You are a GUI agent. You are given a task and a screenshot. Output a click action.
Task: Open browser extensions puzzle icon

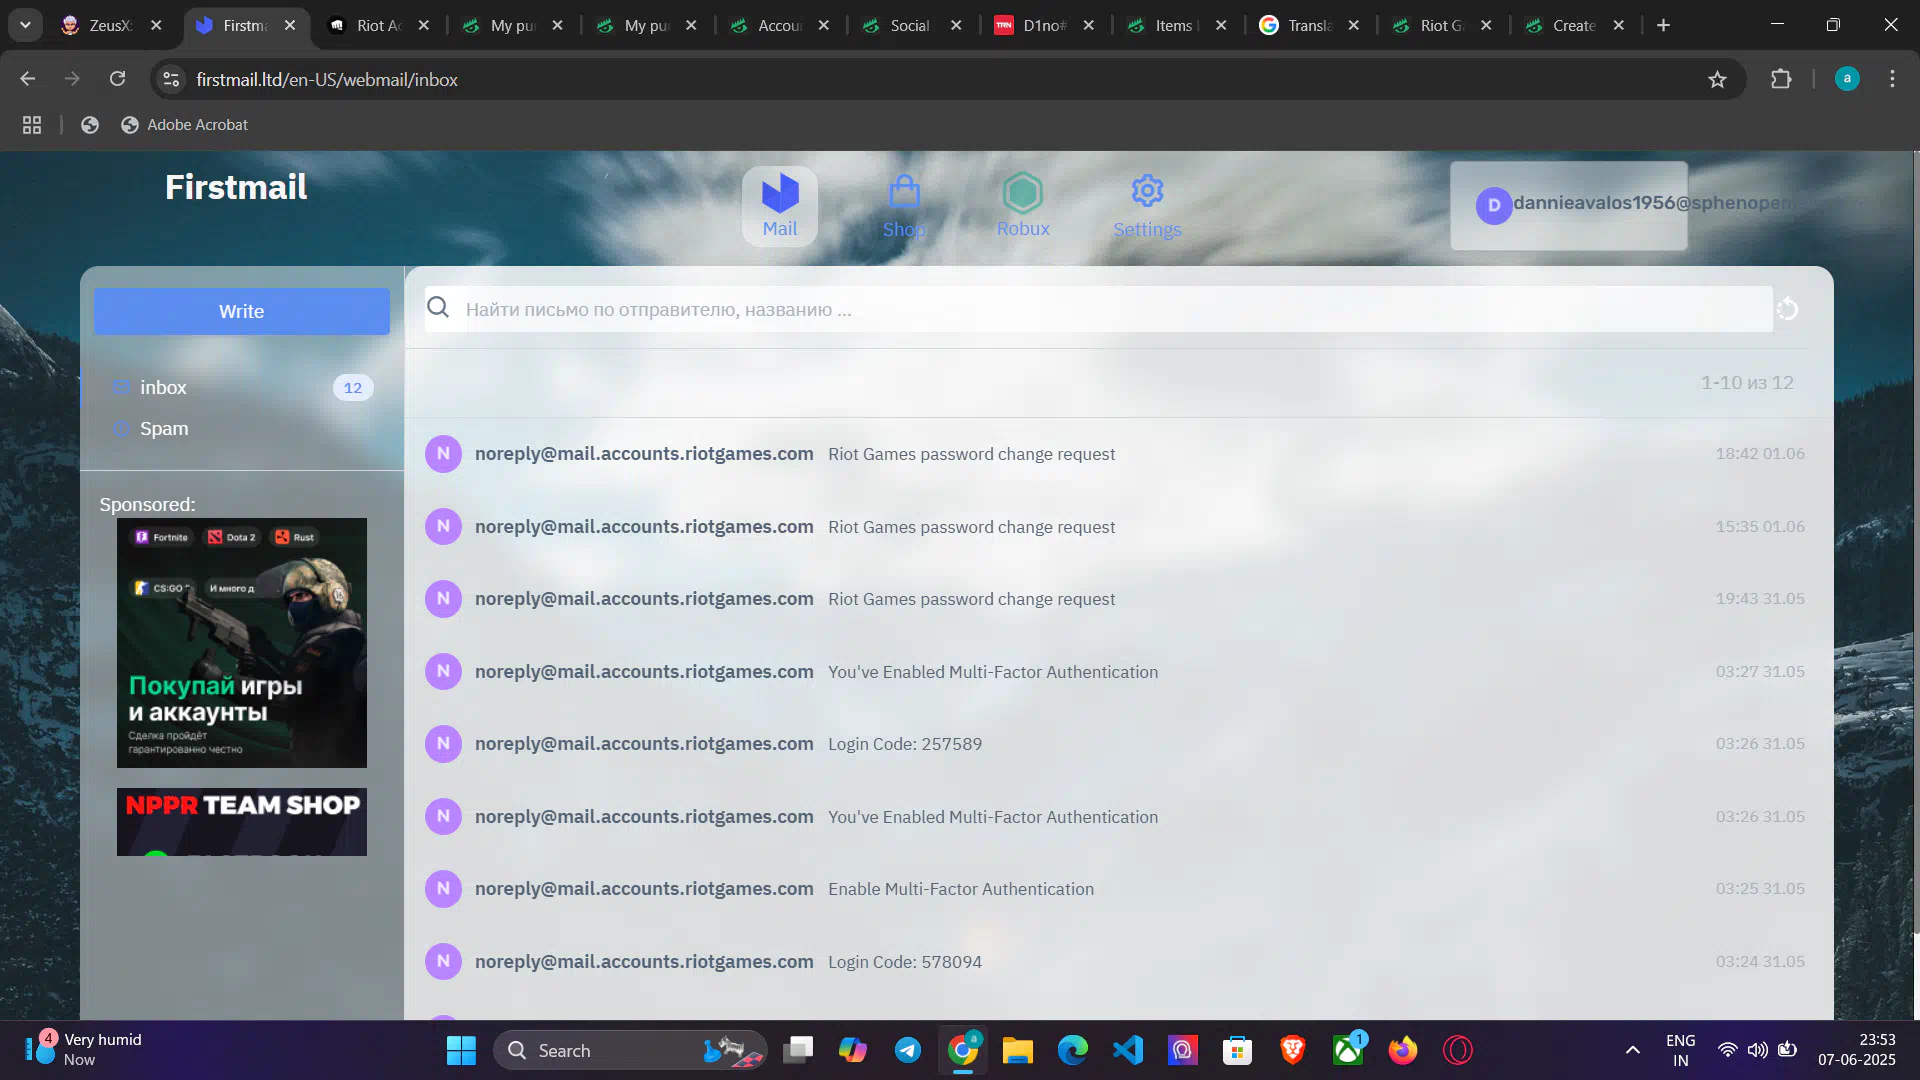coord(1781,79)
